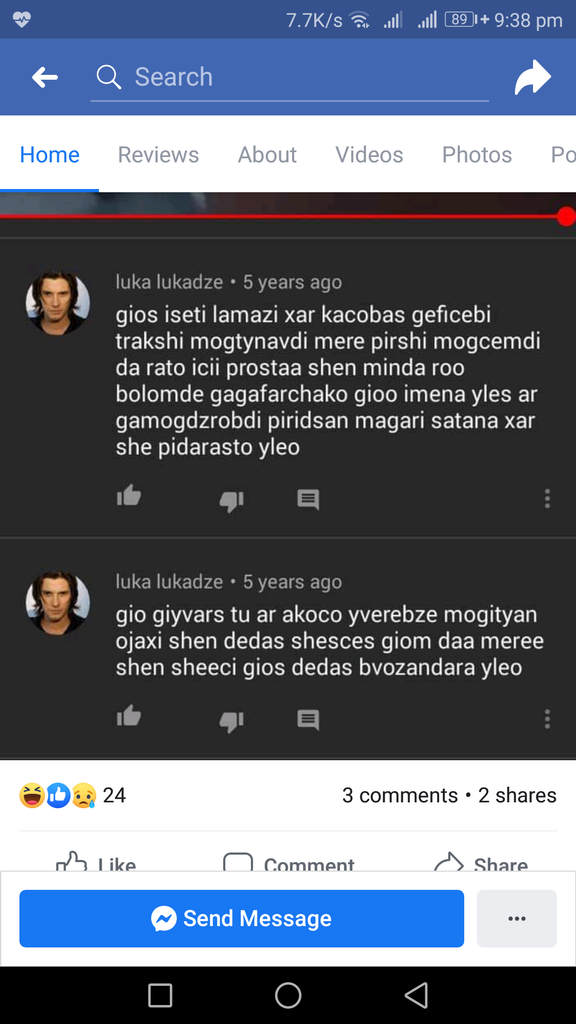
Task: Open the more options ellipsis button
Action: click(x=517, y=918)
